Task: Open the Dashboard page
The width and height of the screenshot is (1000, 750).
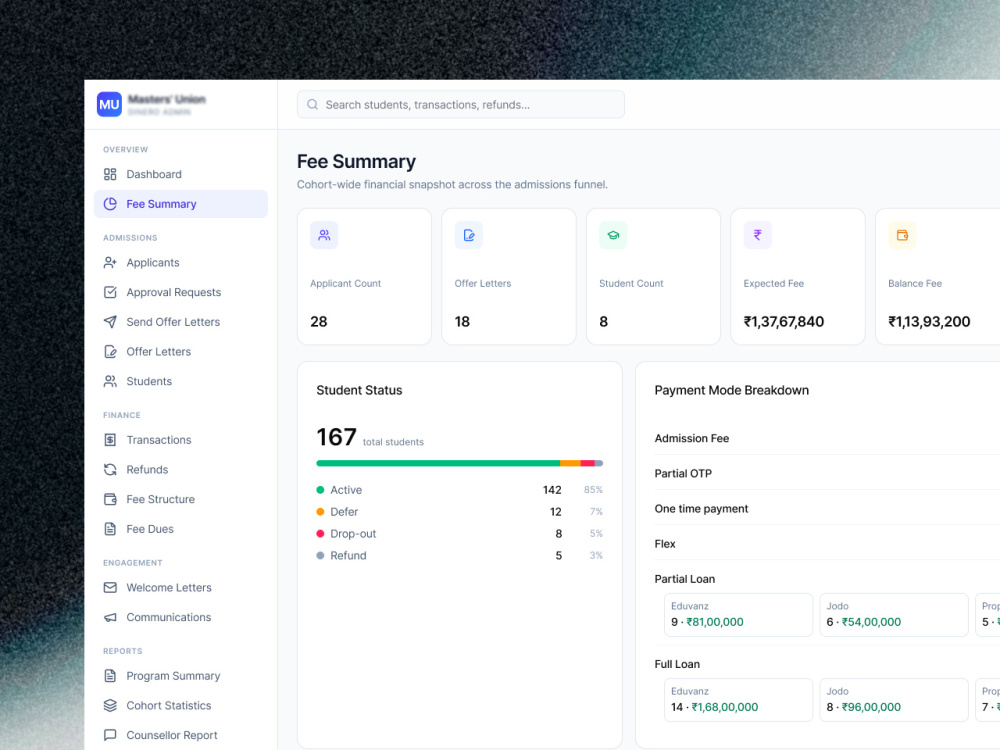Action: tap(180, 174)
